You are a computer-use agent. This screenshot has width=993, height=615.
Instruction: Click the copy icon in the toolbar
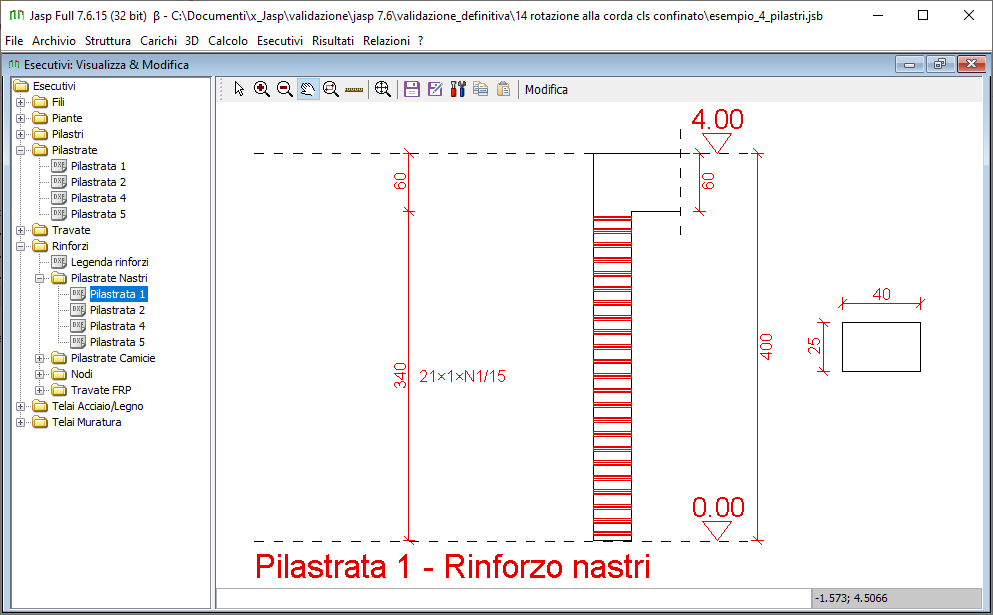(481, 89)
